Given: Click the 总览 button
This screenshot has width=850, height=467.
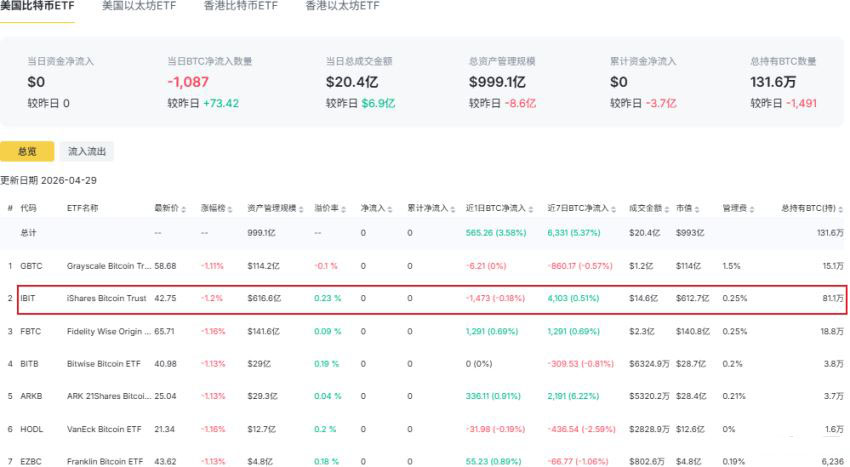Looking at the screenshot, I should coord(27,151).
